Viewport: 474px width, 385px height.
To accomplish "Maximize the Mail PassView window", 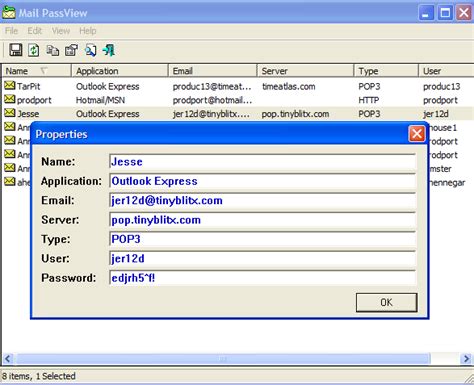I will 445,13.
